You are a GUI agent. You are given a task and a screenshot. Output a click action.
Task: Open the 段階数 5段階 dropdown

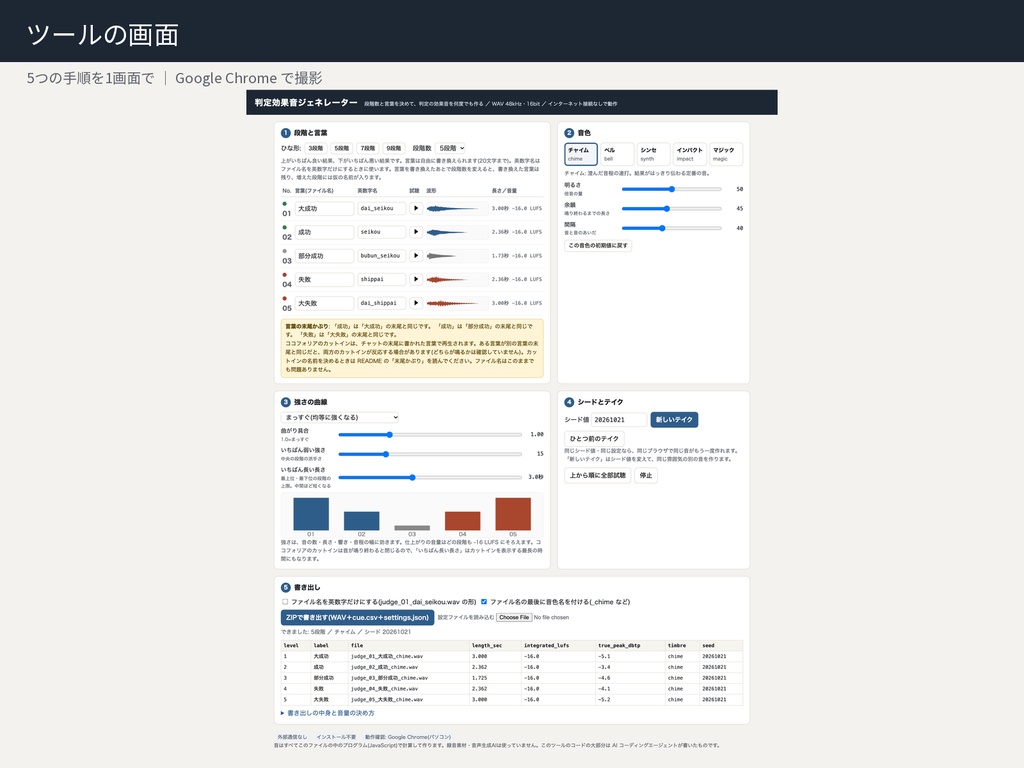coord(451,148)
